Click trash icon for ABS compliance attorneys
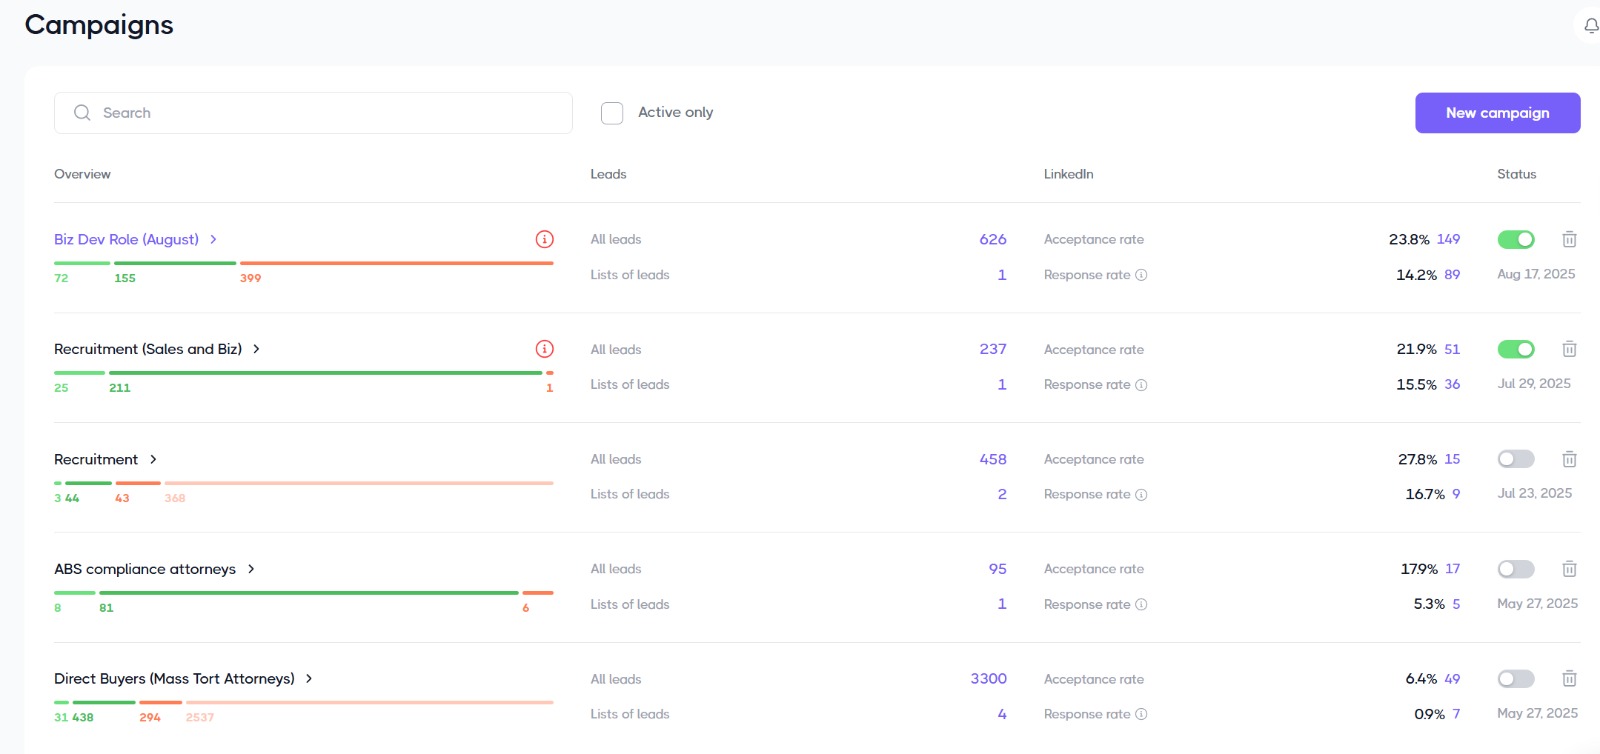1600x754 pixels. pyautogui.click(x=1569, y=569)
